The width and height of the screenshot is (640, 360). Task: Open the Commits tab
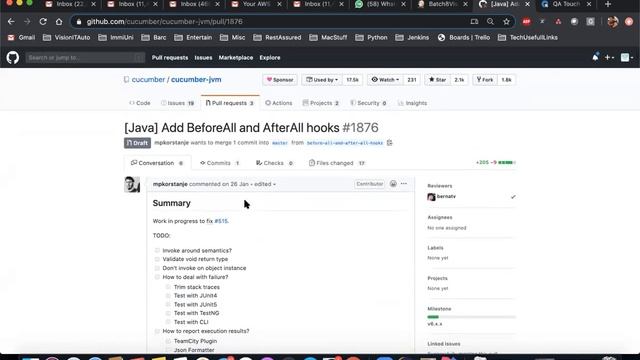(220, 163)
